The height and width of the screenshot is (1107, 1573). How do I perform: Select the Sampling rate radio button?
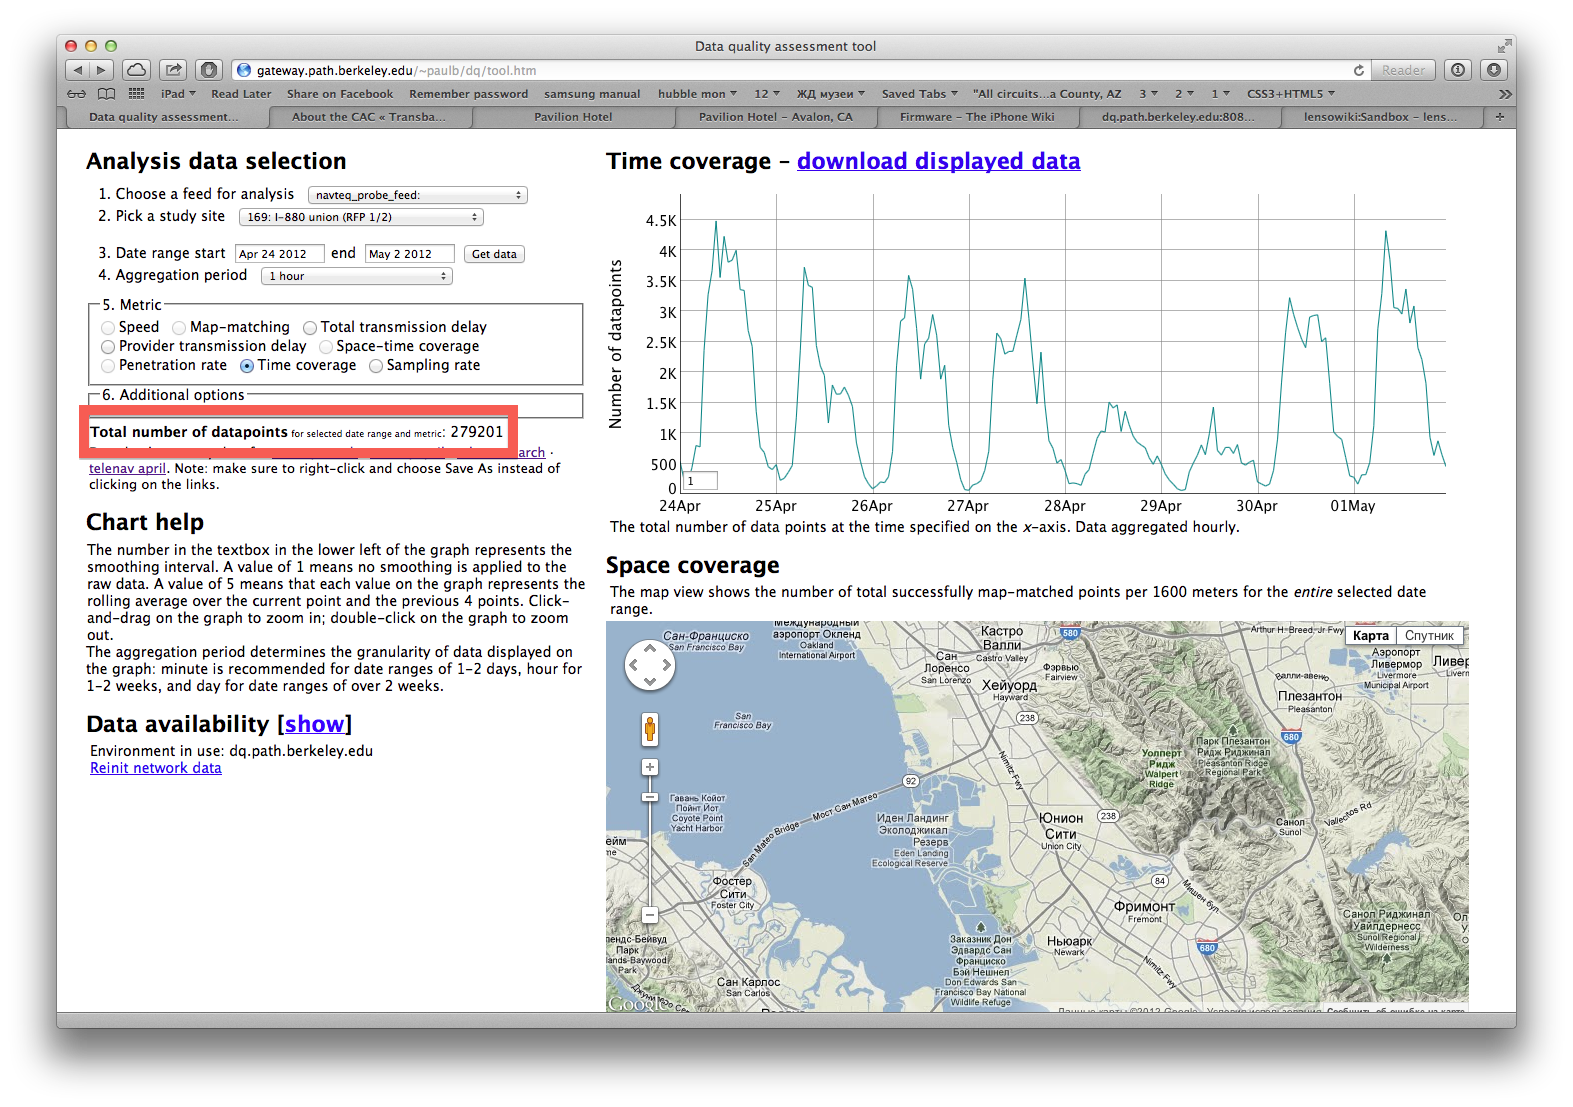[376, 366]
